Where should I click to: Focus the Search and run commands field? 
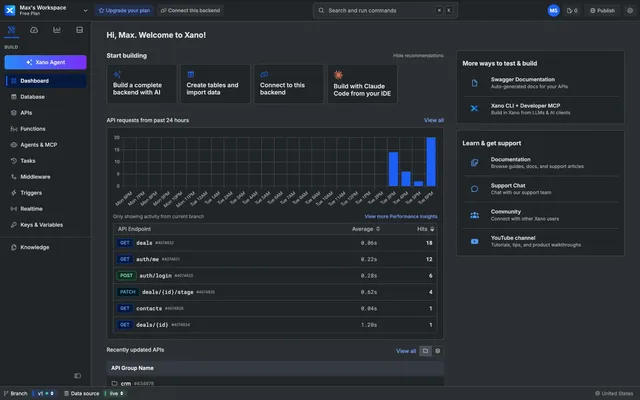click(x=385, y=11)
